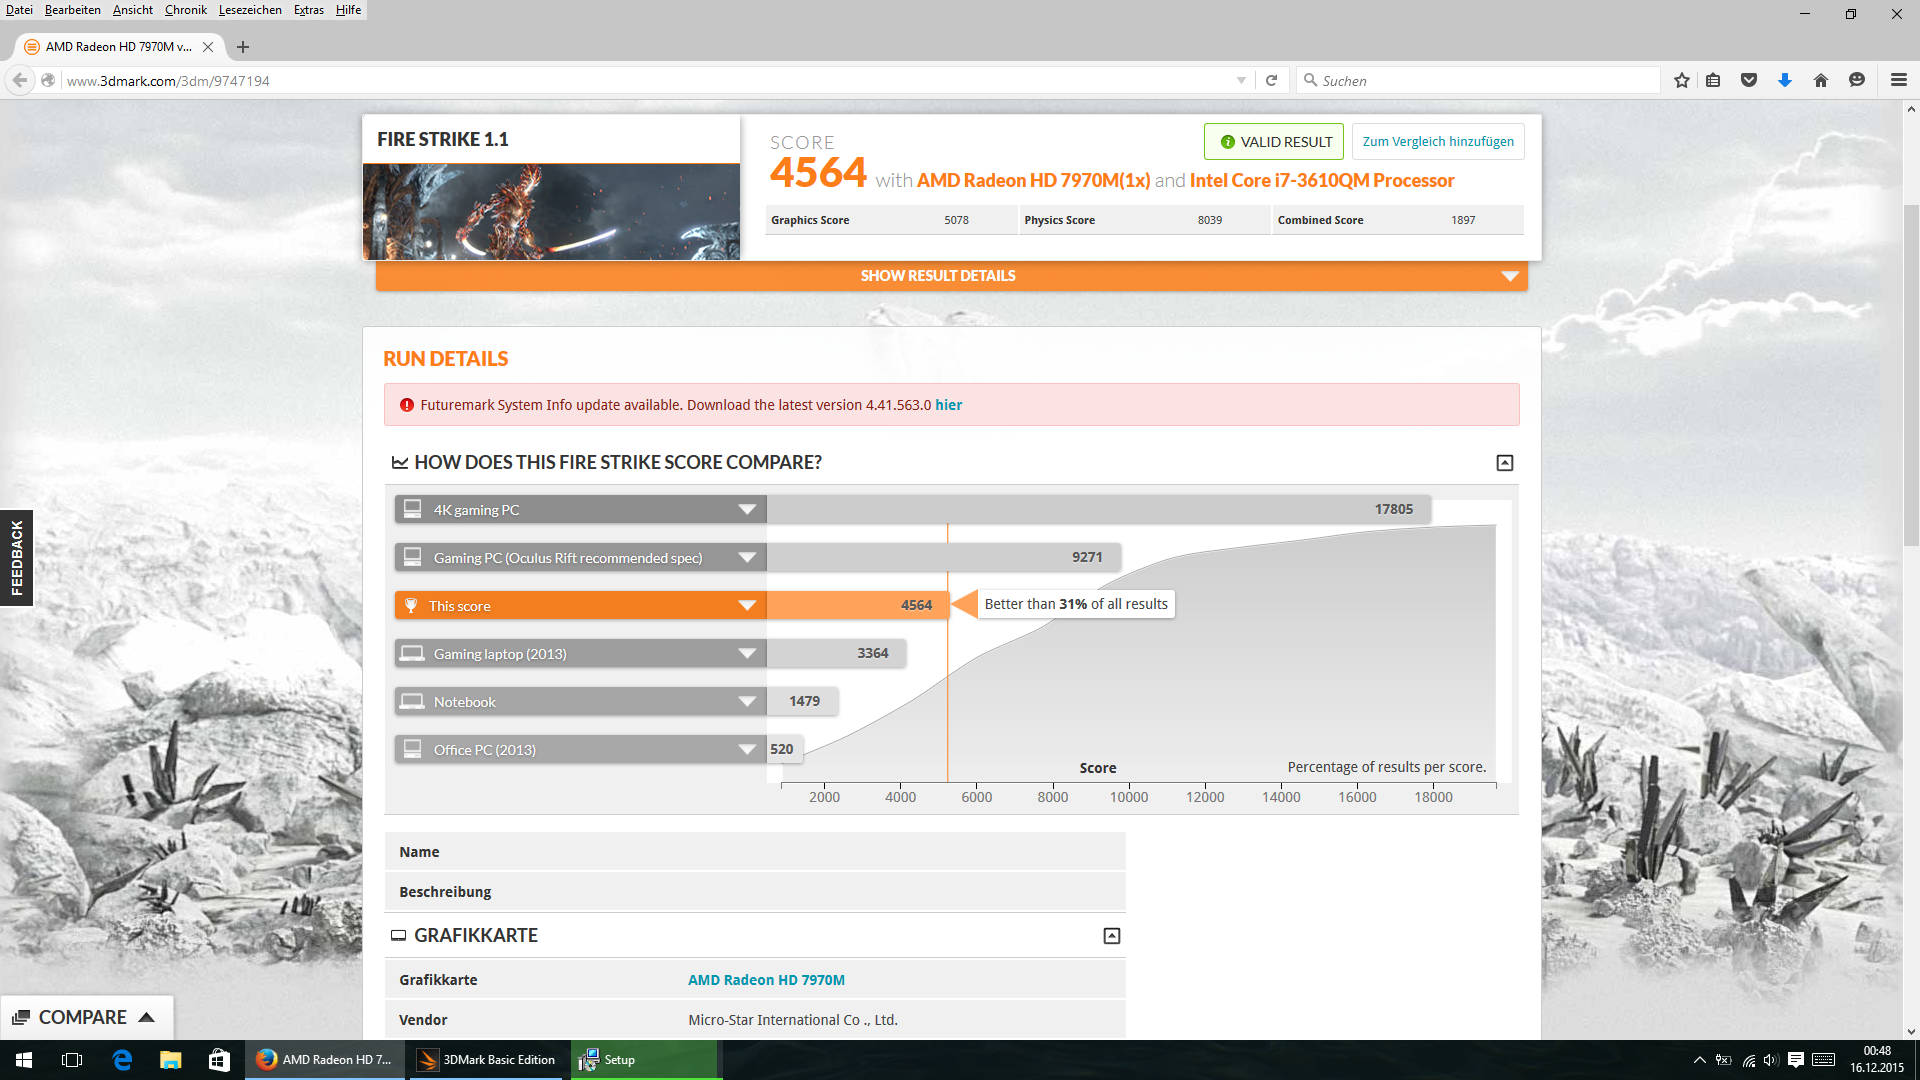This screenshot has width=1920, height=1080.
Task: Bookmark this page with the star icon
Action: [1682, 80]
